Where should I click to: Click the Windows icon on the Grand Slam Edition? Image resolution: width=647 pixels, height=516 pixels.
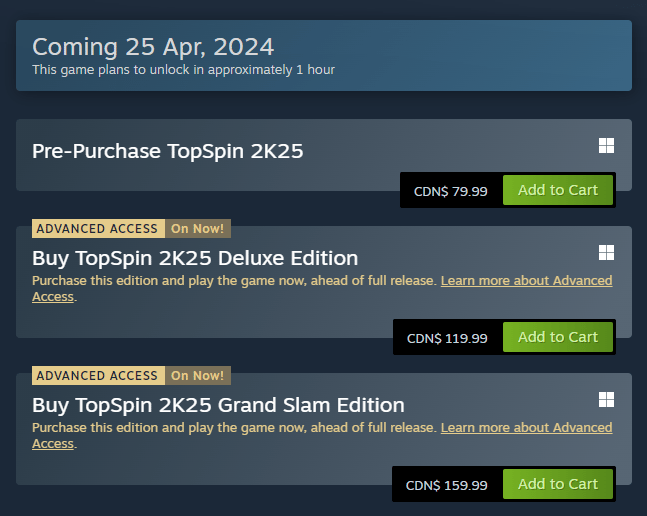pyautogui.click(x=606, y=399)
